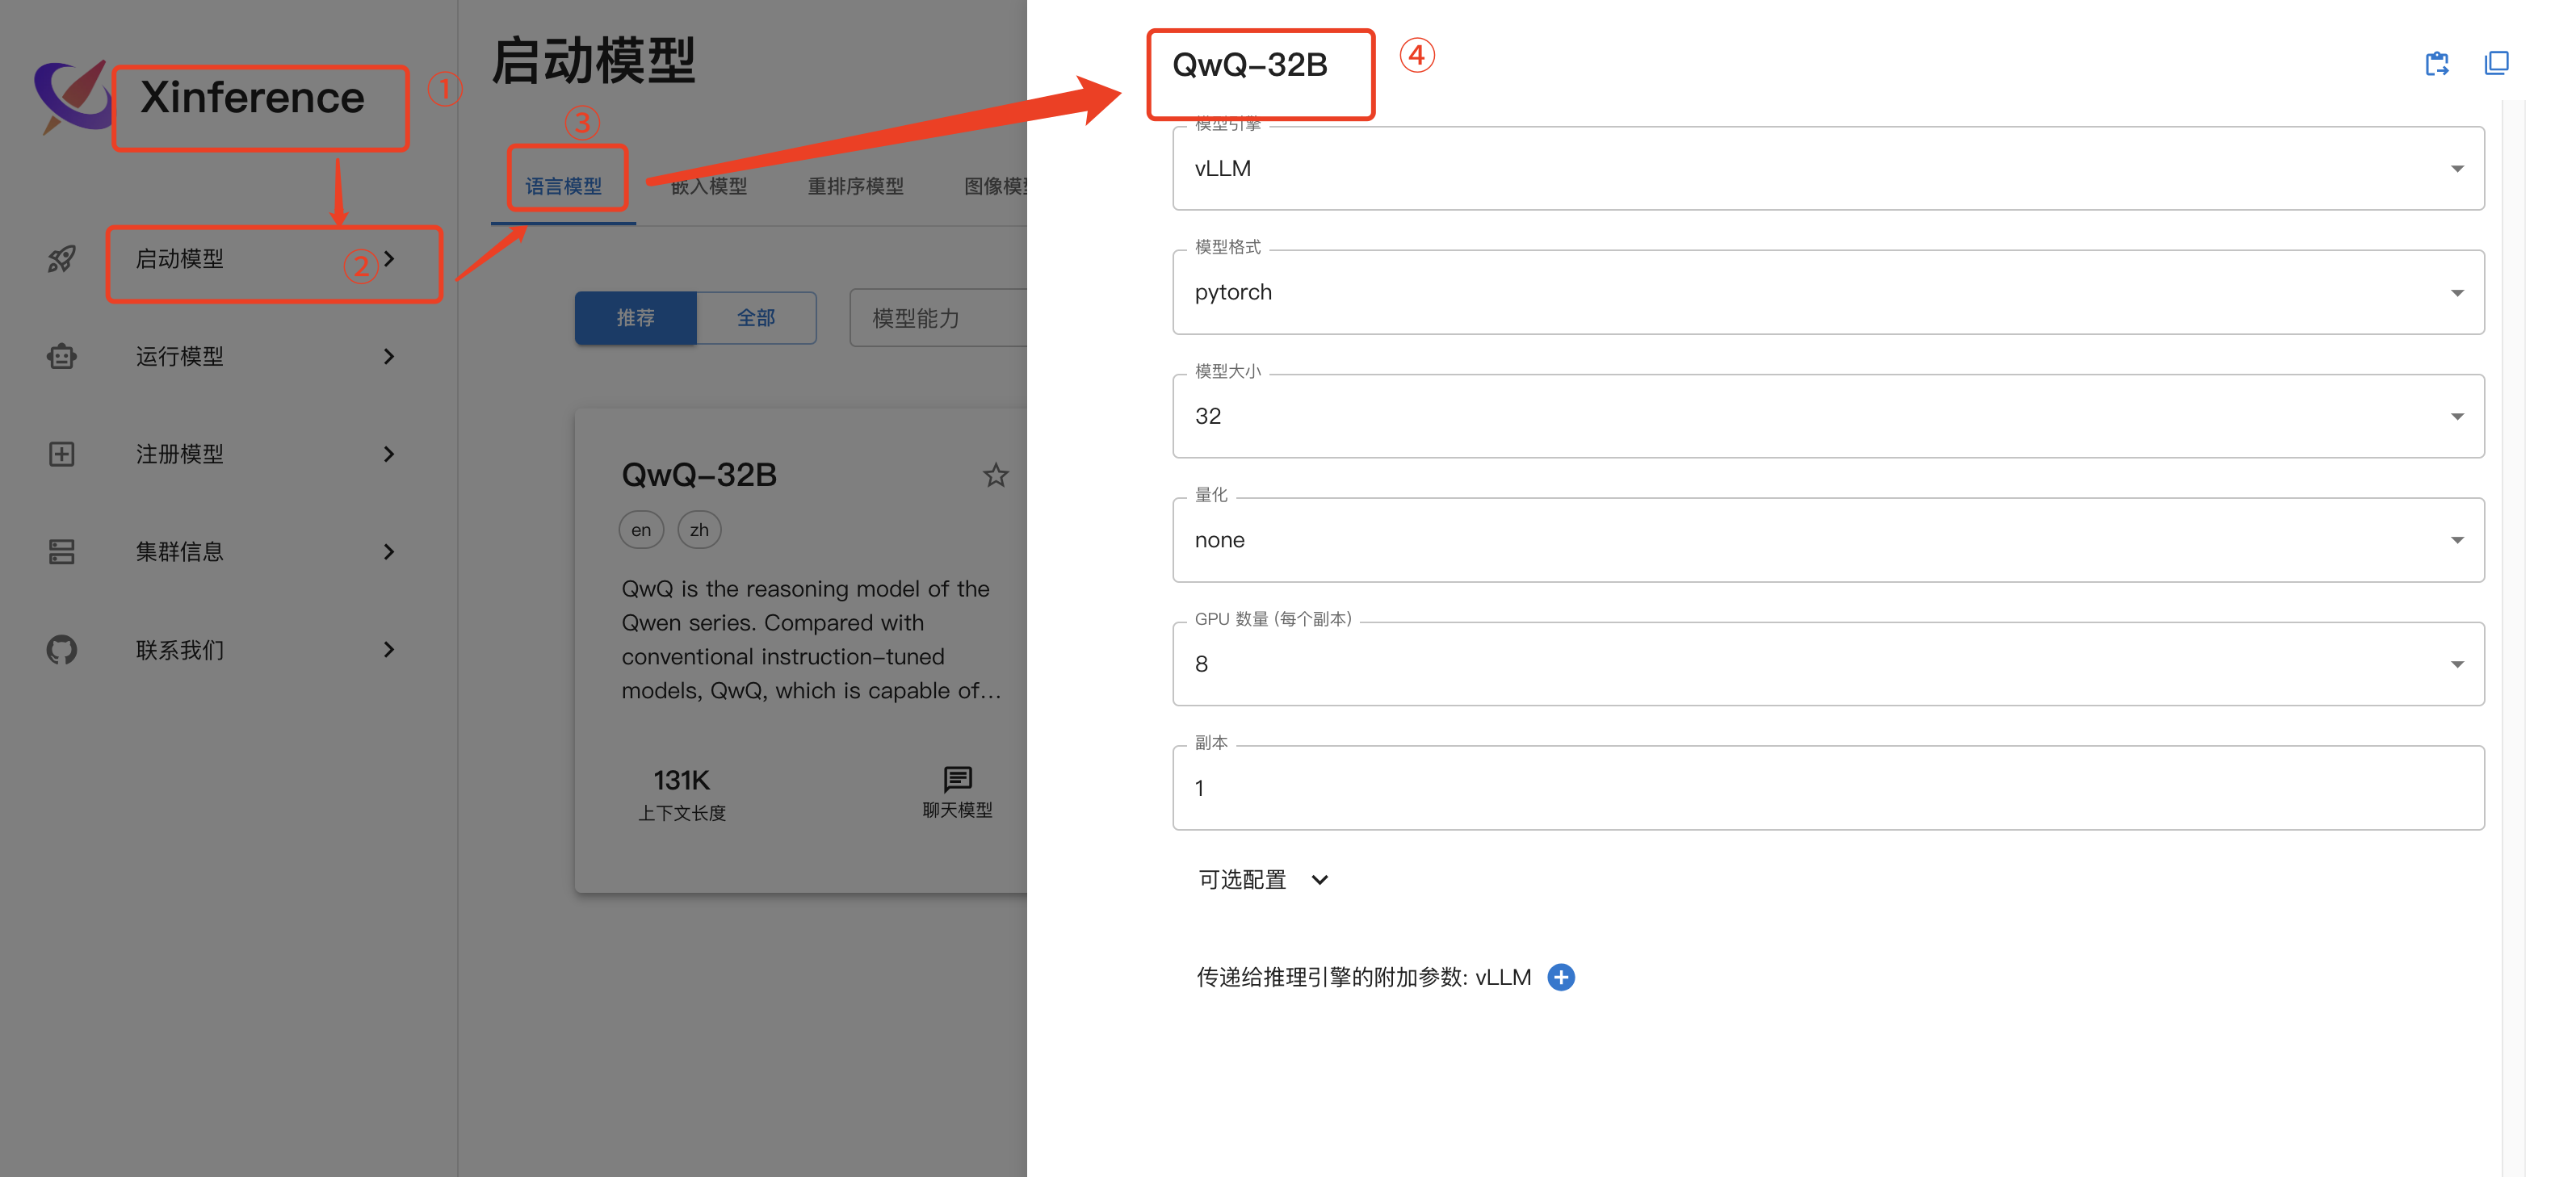This screenshot has height=1177, width=2576.
Task: Favorite the QwQ-32B model with star icon
Action: [995, 475]
